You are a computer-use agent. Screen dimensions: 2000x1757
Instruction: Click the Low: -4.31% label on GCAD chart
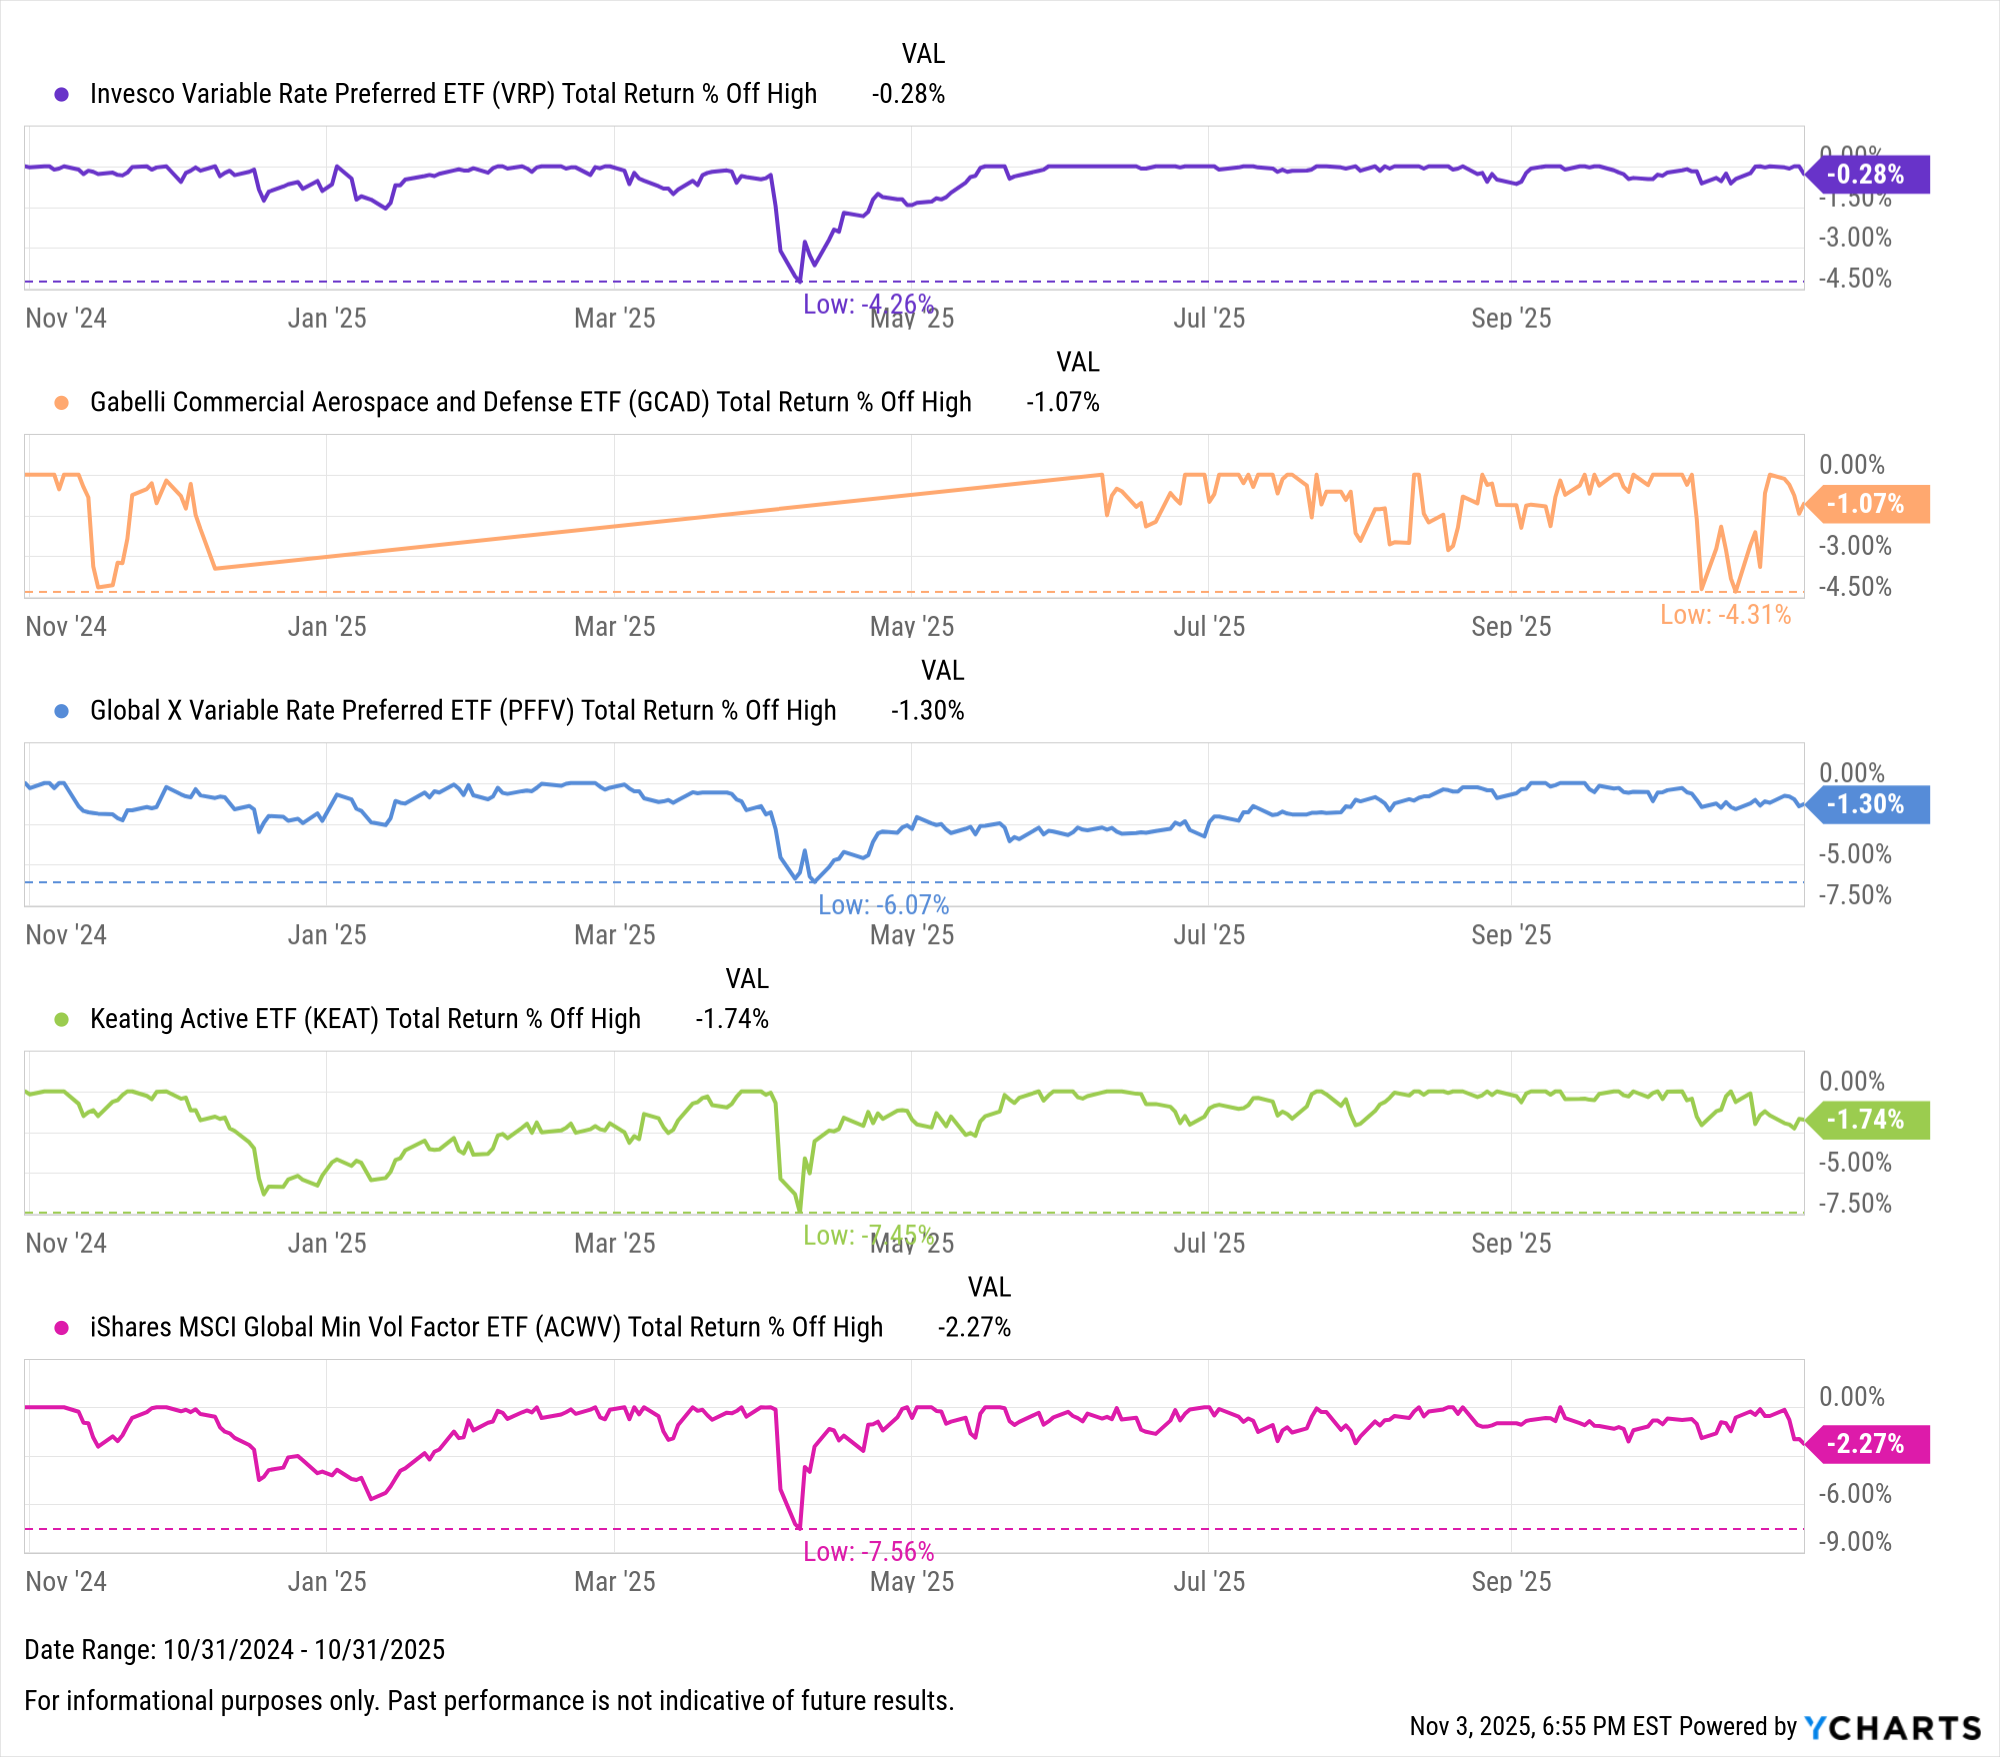coord(1725,615)
